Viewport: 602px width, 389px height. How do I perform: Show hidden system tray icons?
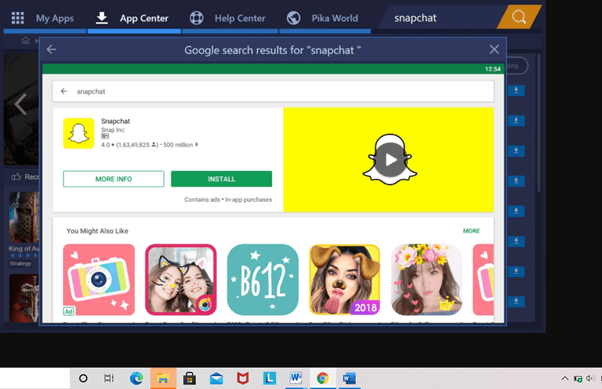[565, 378]
